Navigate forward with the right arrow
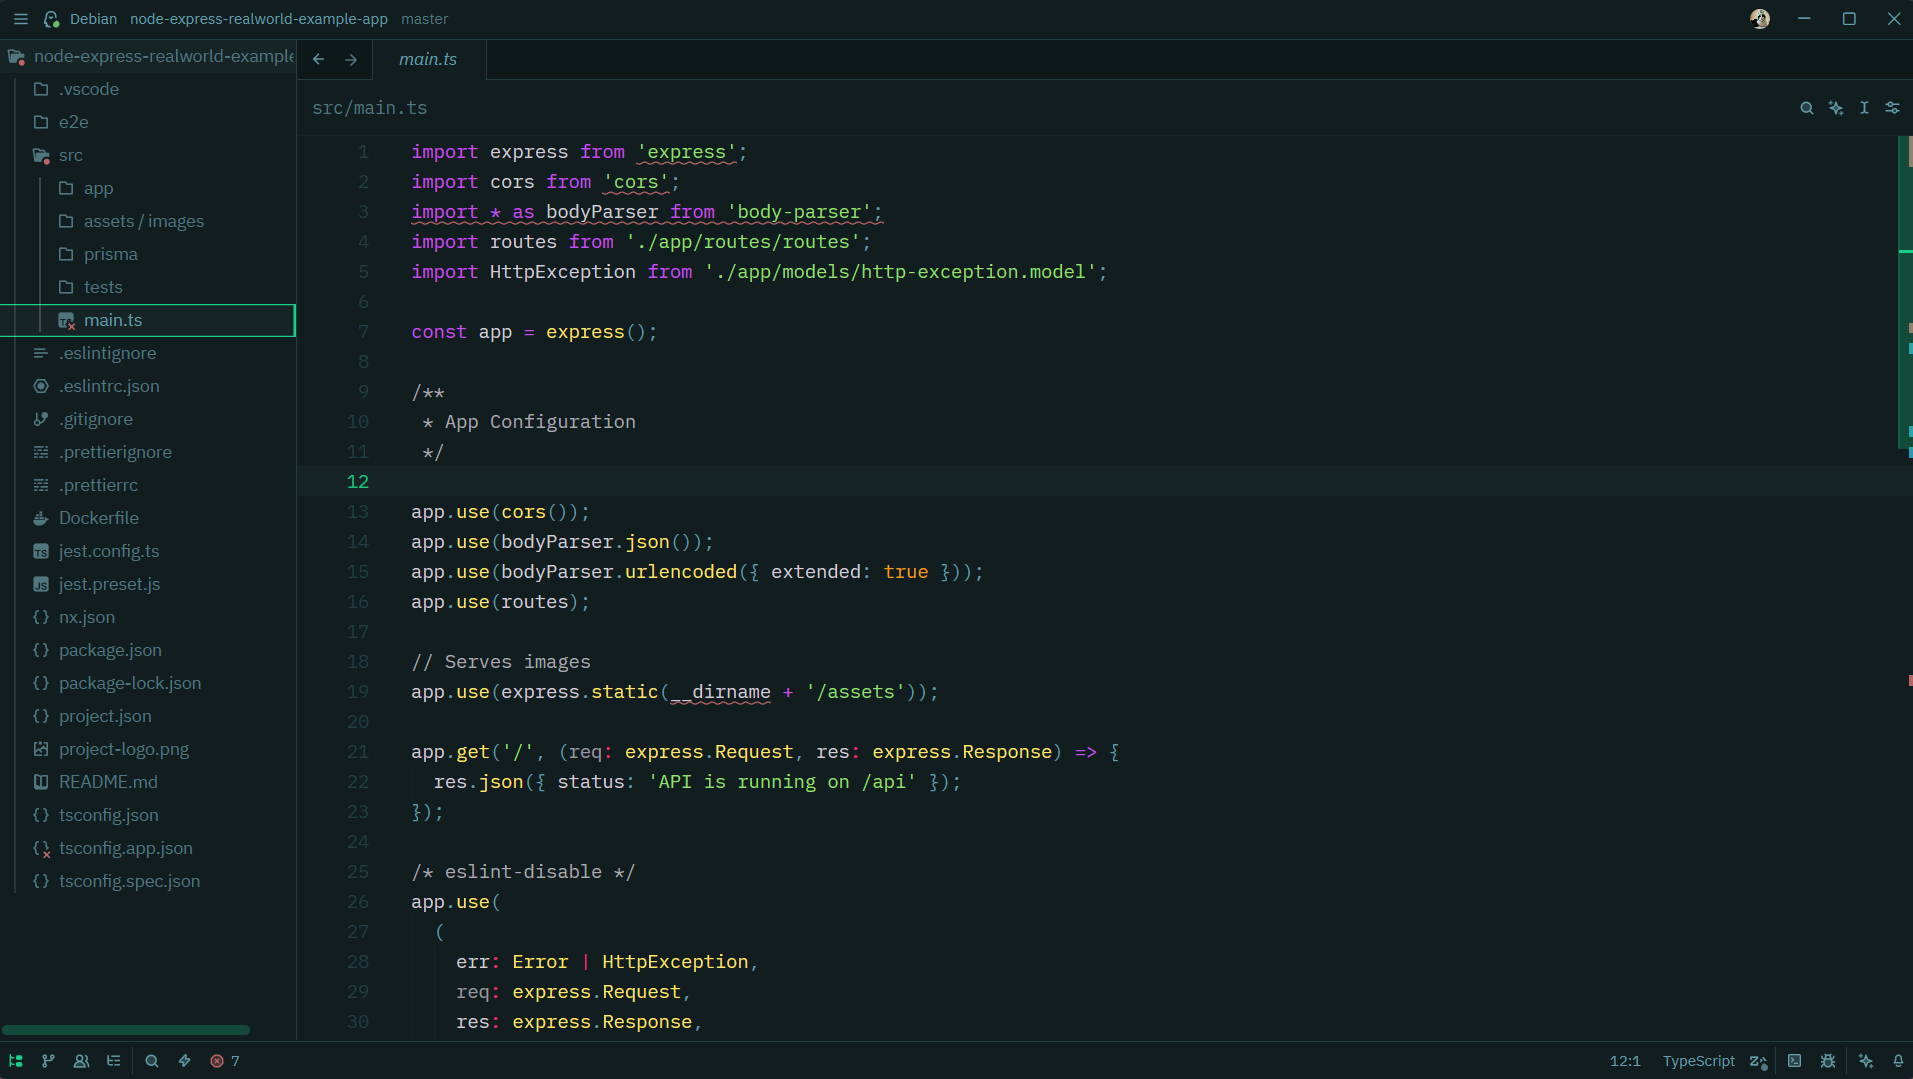The height and width of the screenshot is (1079, 1913). [x=351, y=60]
